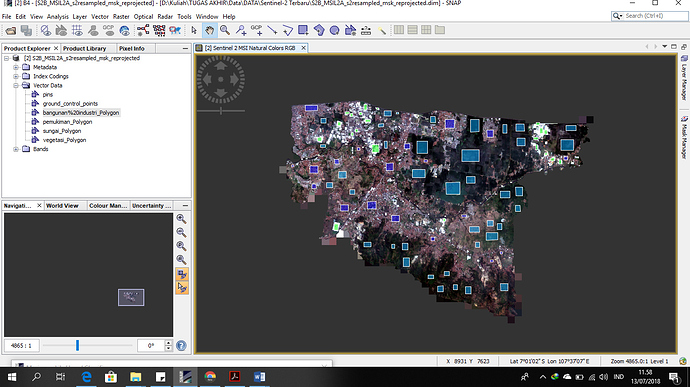Open the Navigation panel help icon

(181, 346)
